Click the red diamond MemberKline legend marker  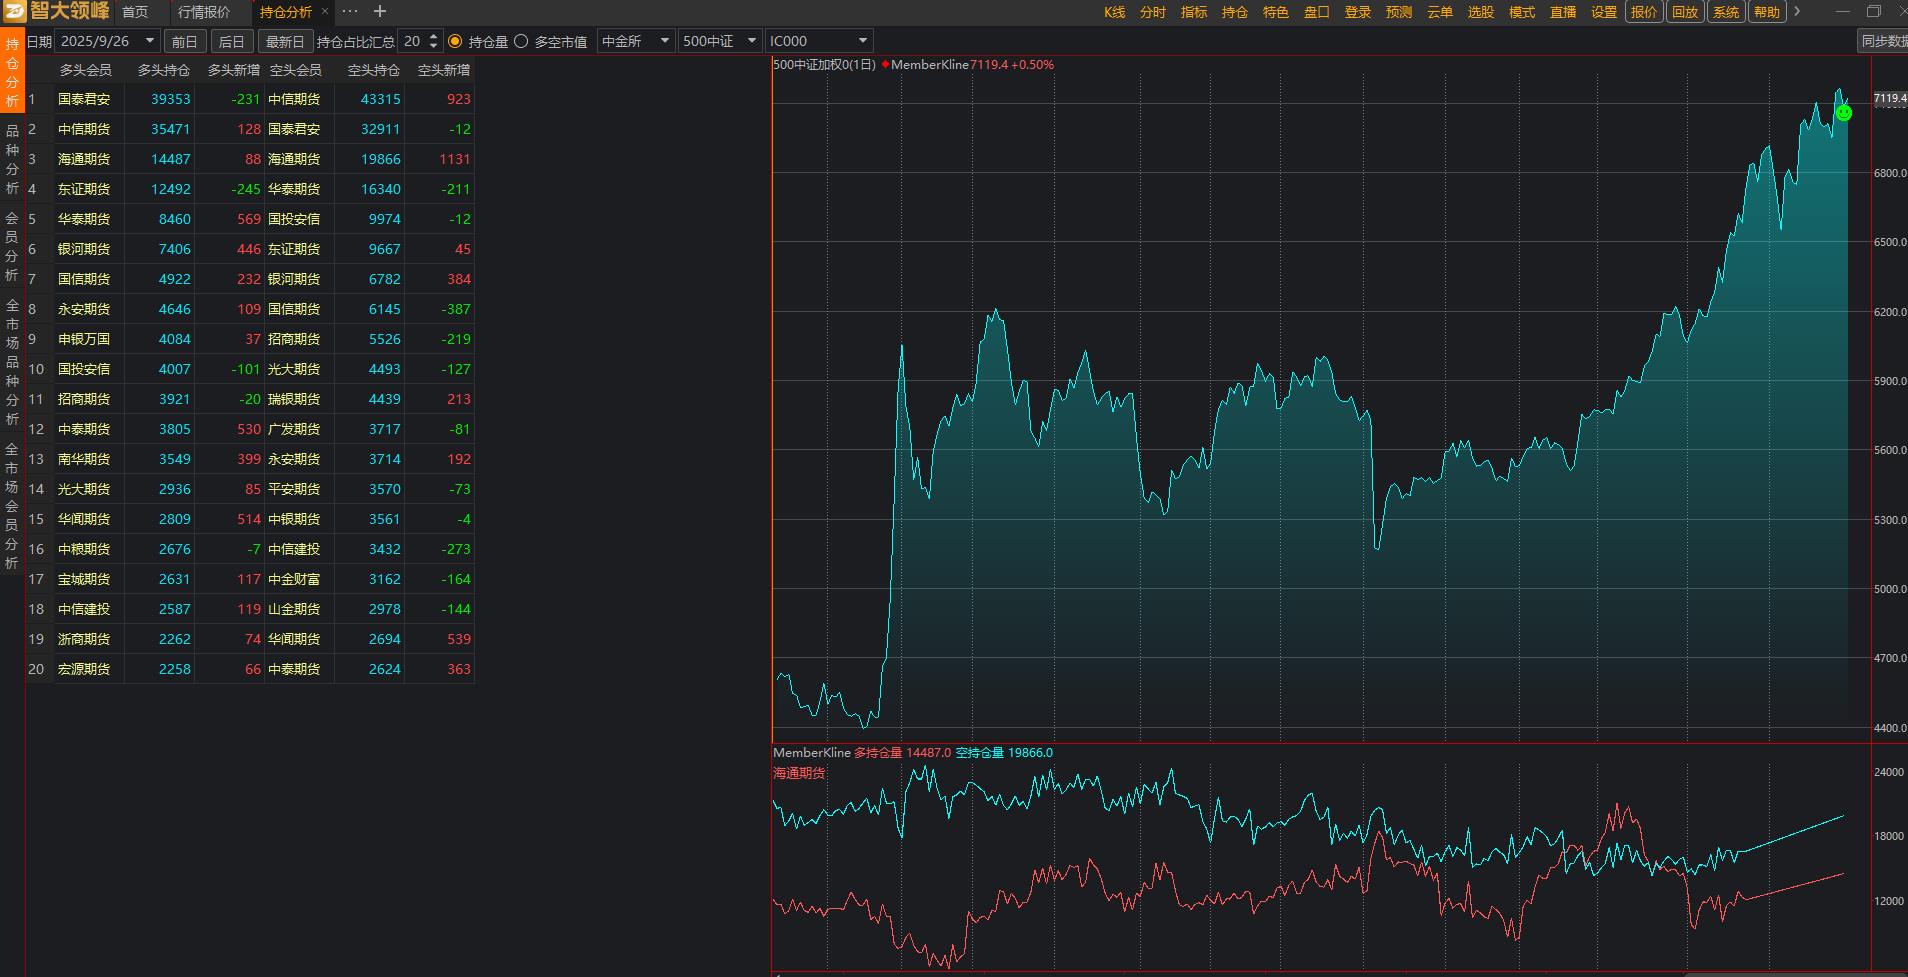(885, 65)
